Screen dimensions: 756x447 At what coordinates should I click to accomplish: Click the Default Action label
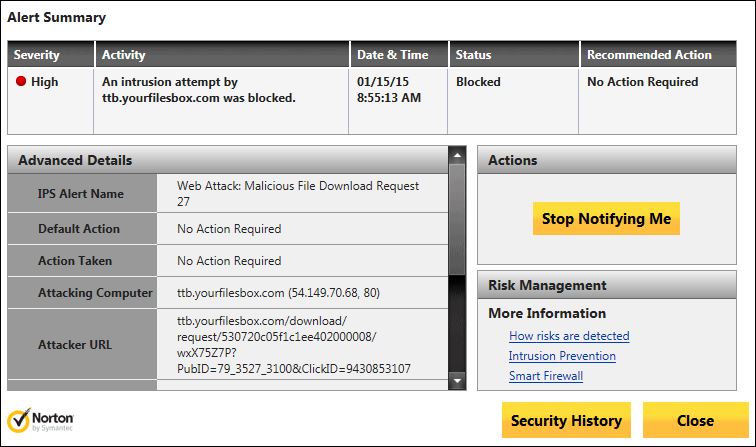click(79, 229)
